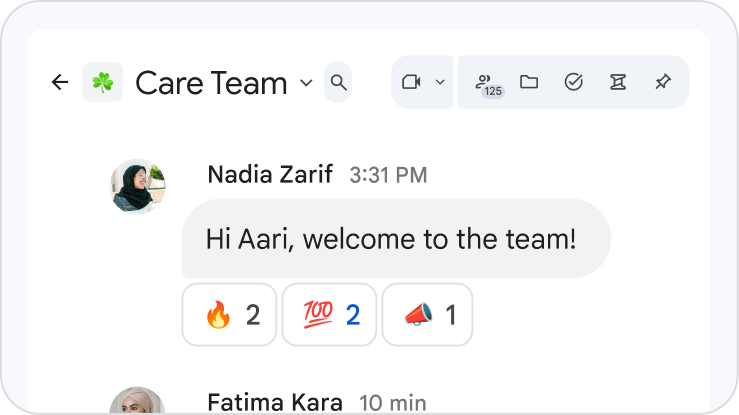Start a video call
Viewport: 739px width, 415px height.
[x=411, y=82]
